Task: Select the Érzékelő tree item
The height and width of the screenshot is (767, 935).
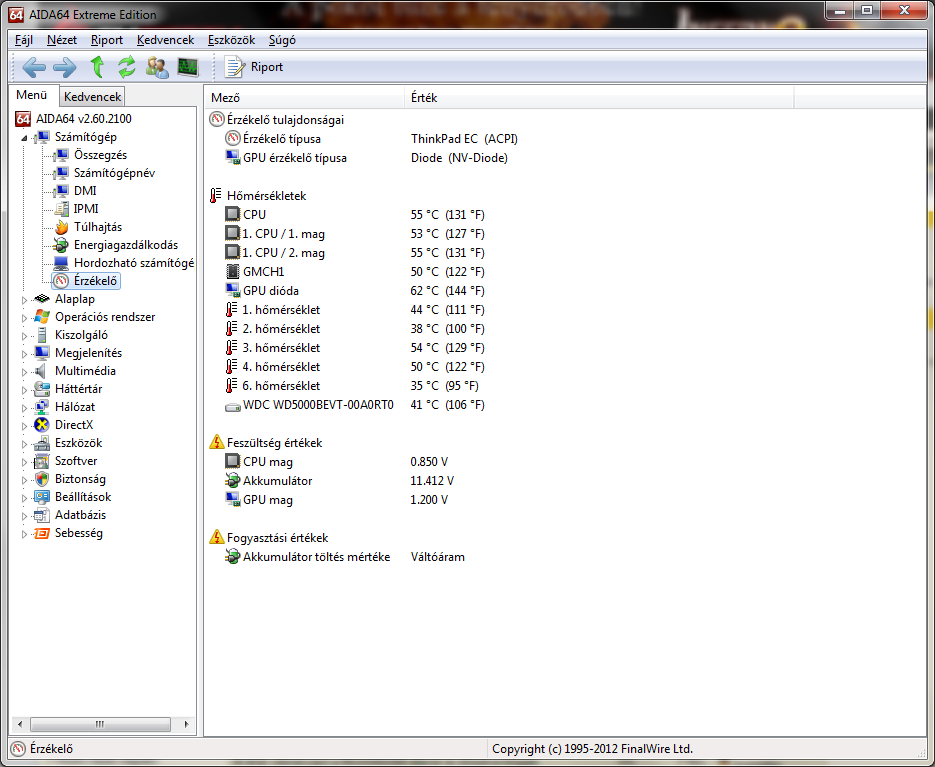Action: 95,281
